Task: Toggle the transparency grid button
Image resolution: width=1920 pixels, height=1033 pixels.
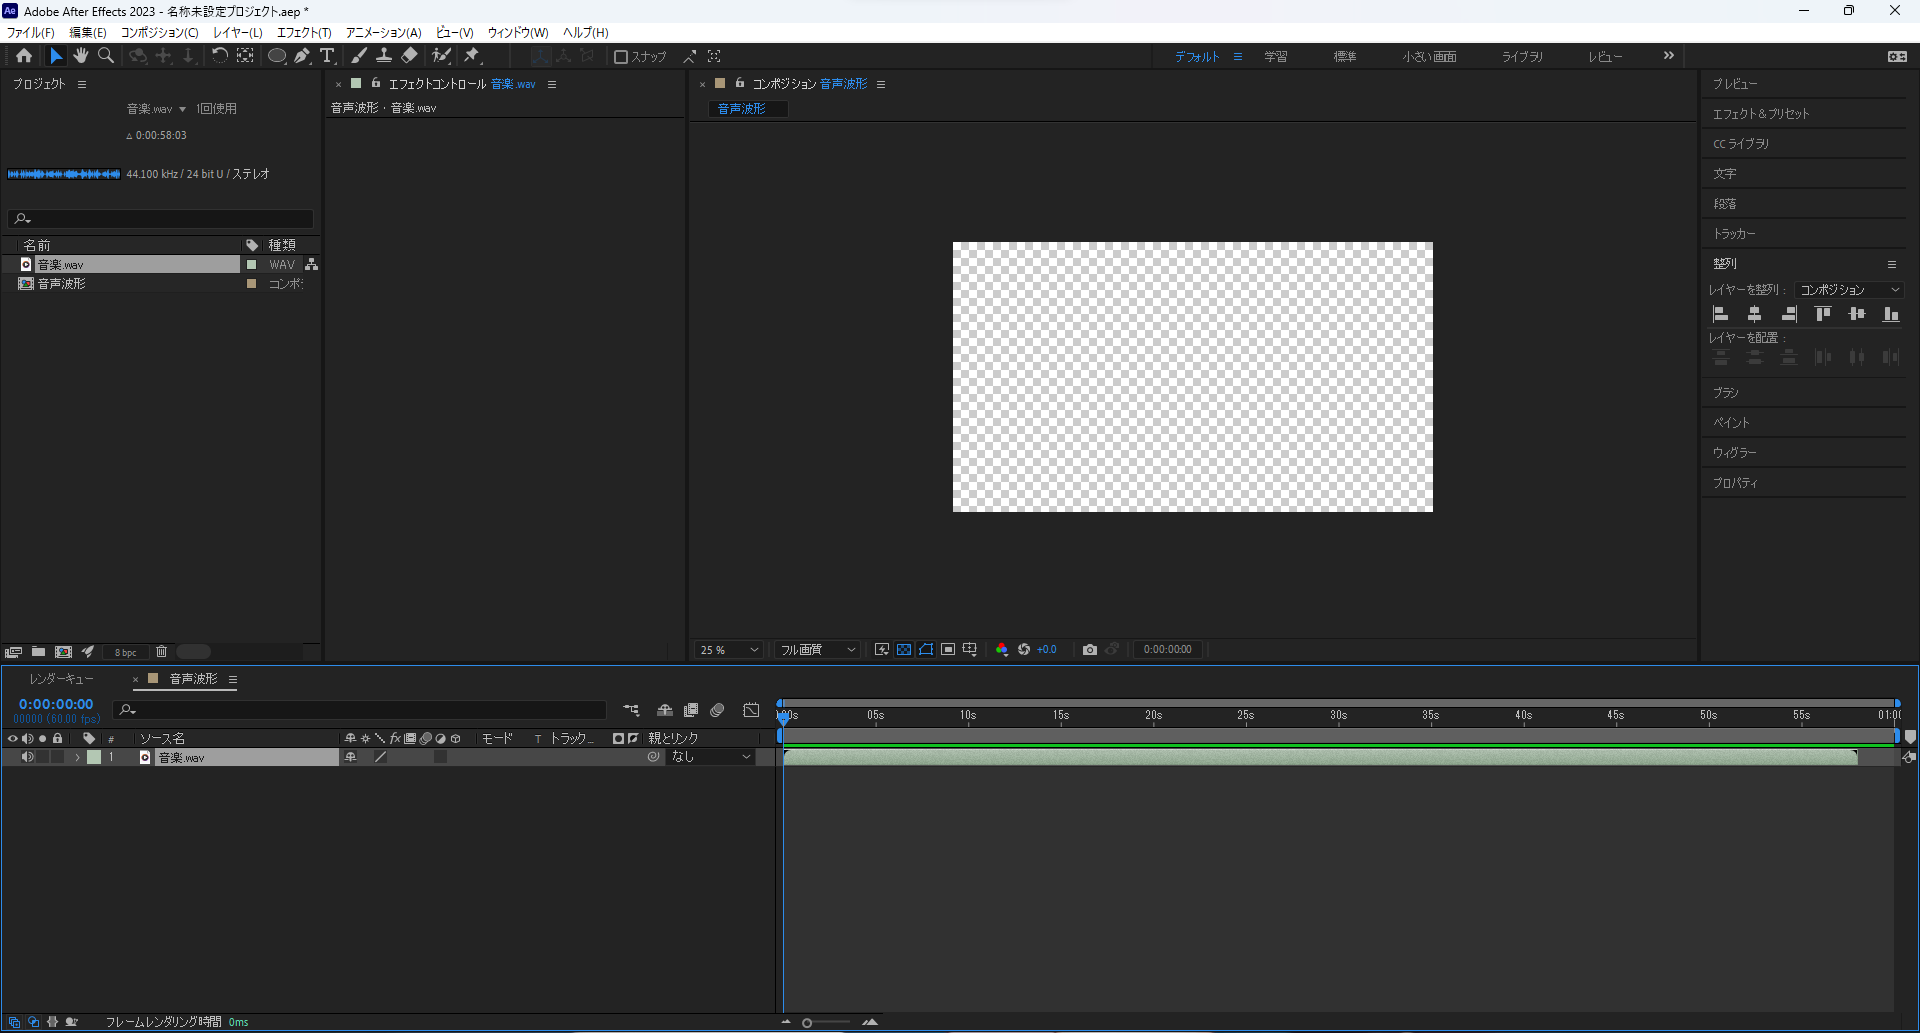Action: coord(904,650)
